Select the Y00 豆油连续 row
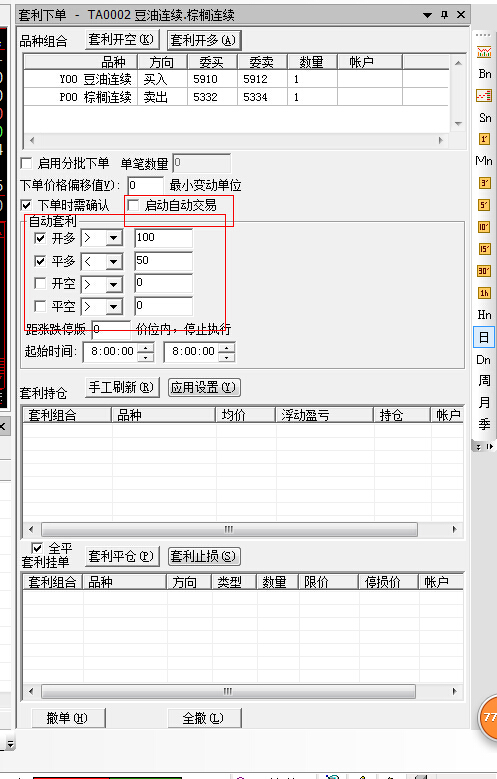This screenshot has height=779, width=497. click(x=236, y=79)
